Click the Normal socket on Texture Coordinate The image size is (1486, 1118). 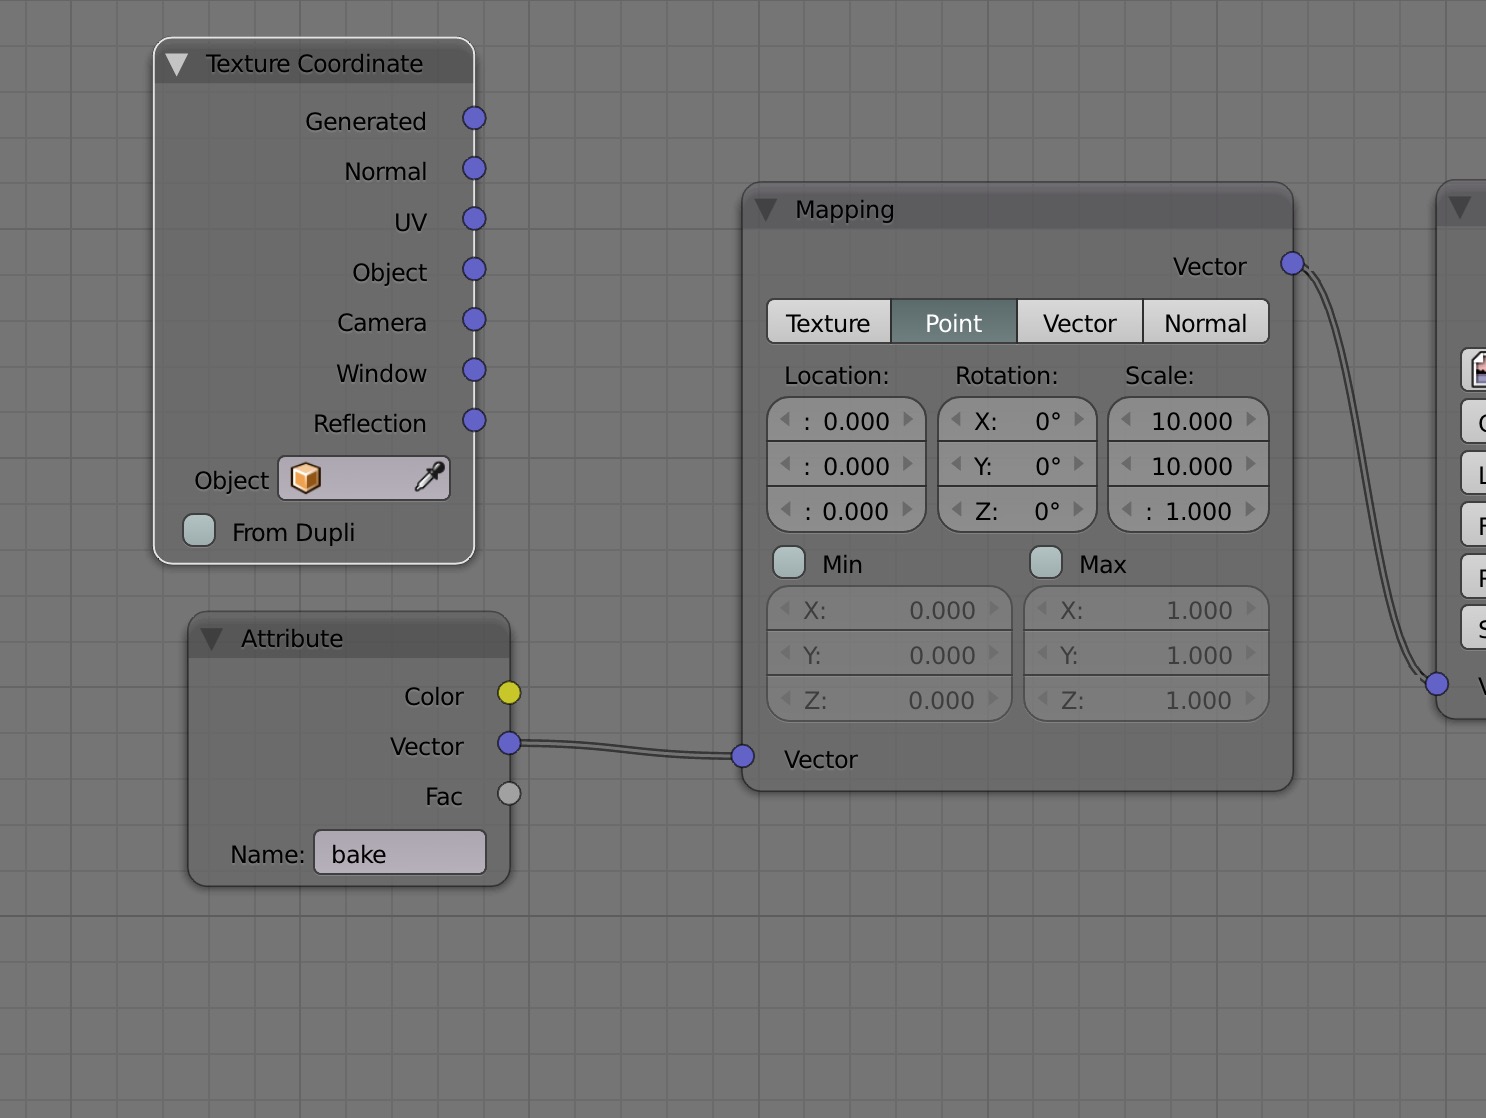[474, 169]
